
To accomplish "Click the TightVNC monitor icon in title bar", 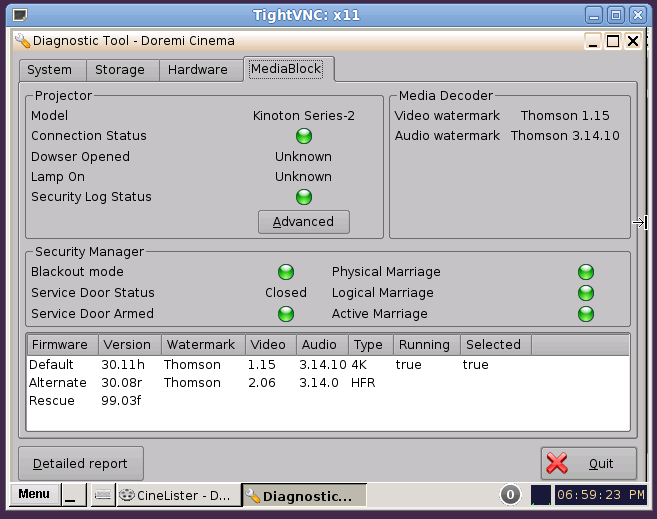I will (20, 15).
